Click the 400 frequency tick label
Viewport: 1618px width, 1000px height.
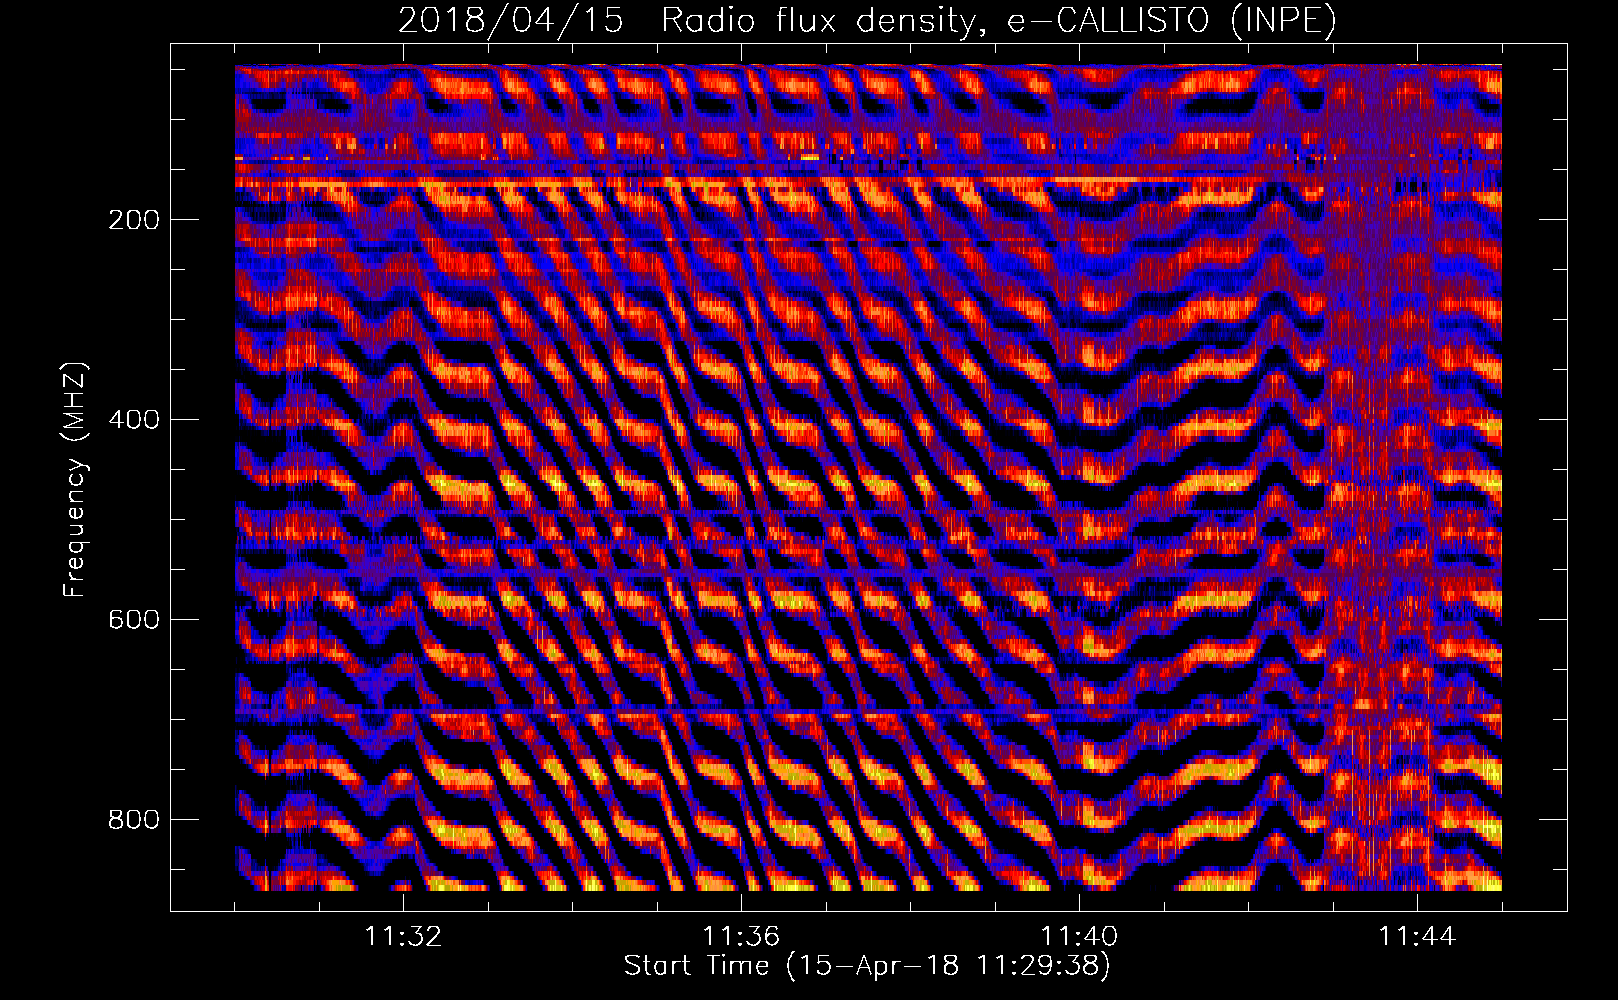134,420
